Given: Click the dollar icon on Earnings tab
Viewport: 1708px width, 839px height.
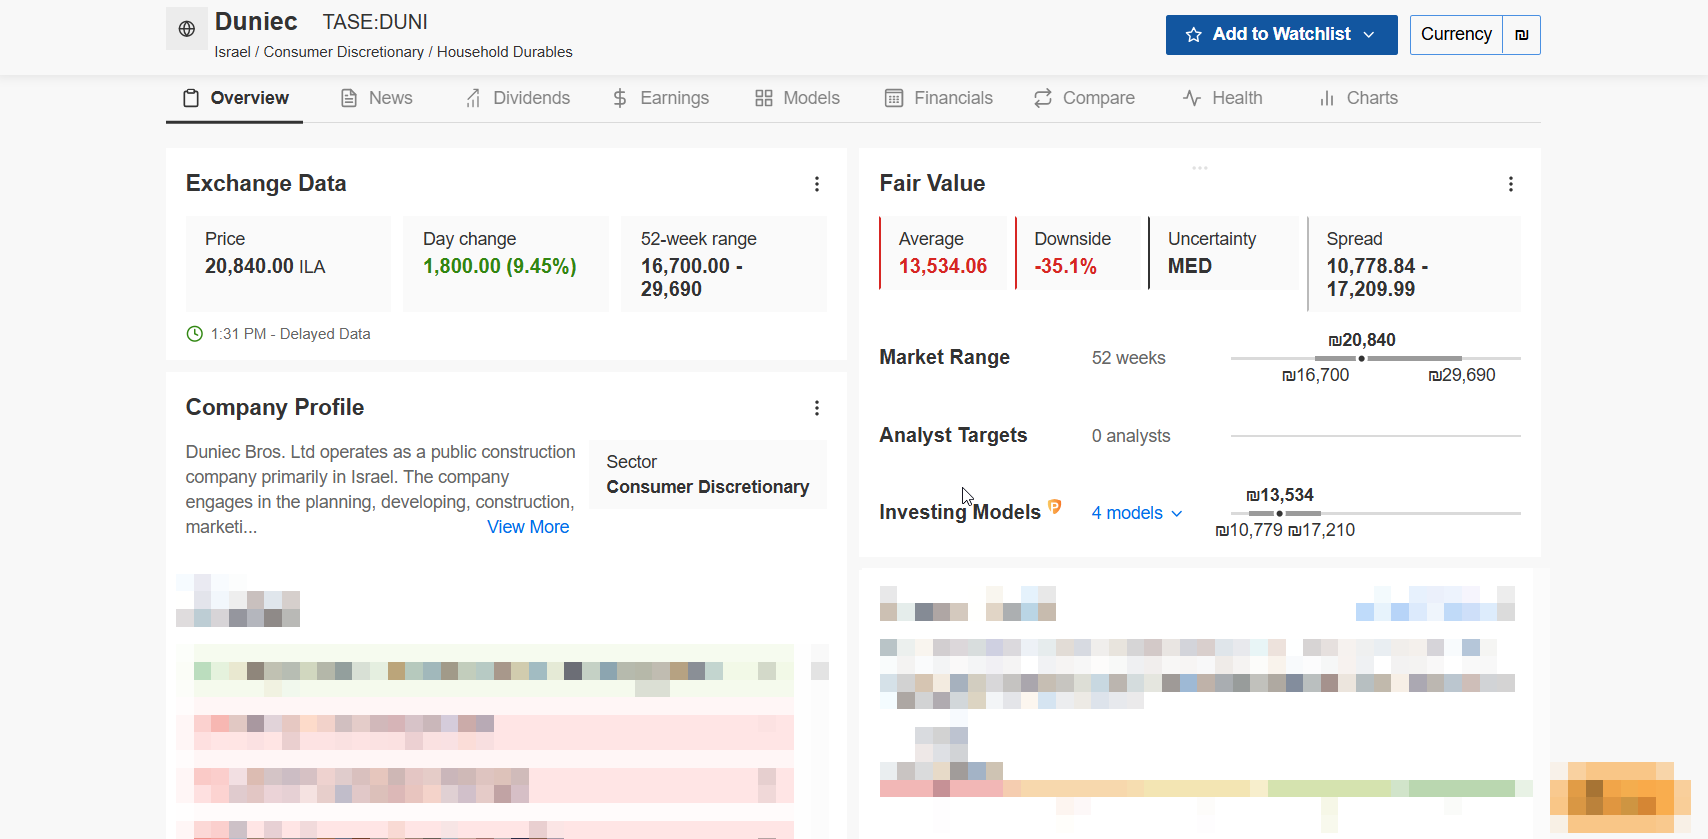Looking at the screenshot, I should pos(620,98).
